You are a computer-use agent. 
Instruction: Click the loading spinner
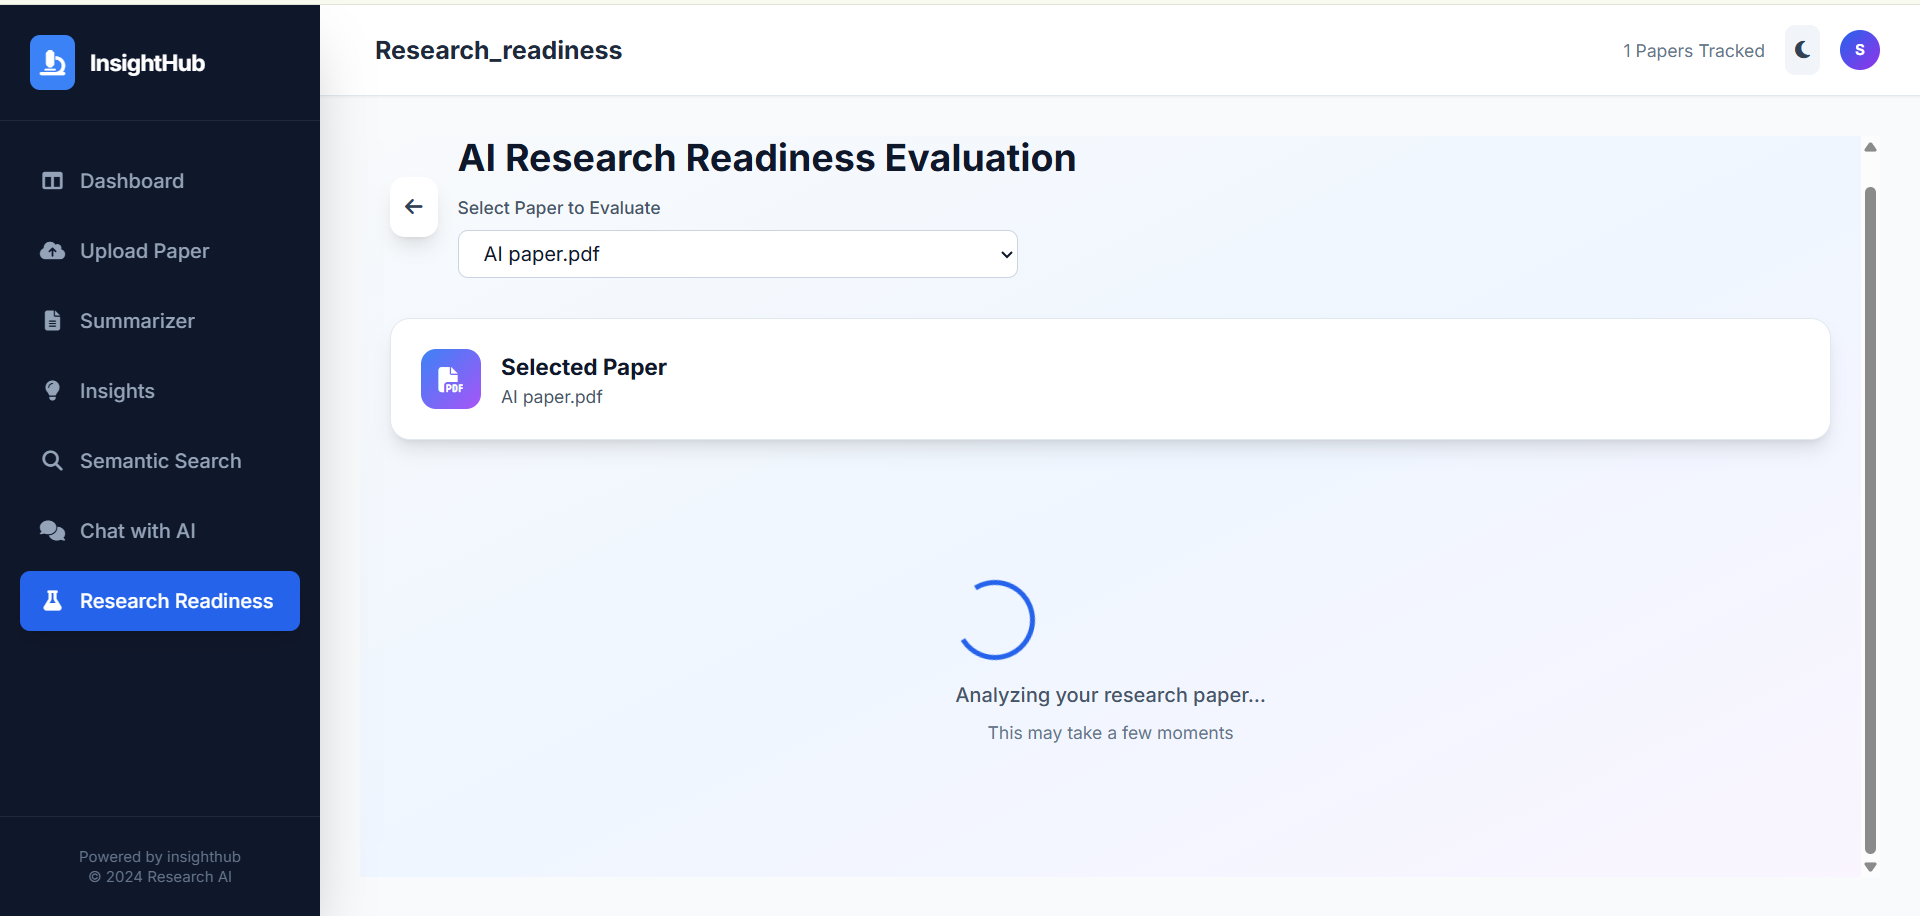point(995,620)
